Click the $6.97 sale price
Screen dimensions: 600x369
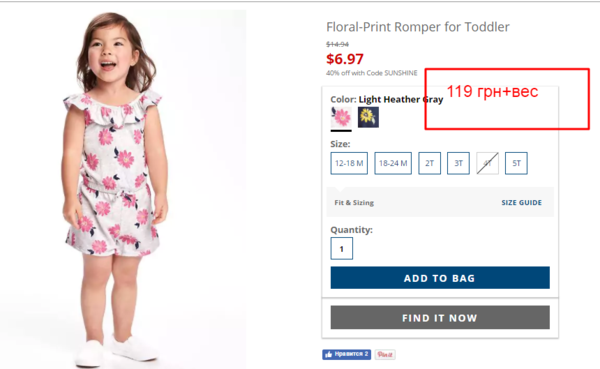(345, 59)
